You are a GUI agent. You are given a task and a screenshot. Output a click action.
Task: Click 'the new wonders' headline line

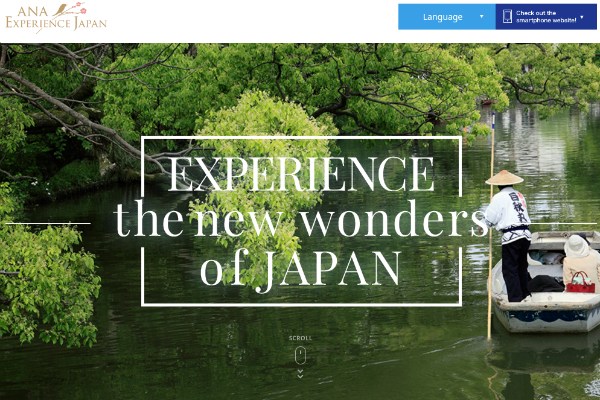pyautogui.click(x=301, y=219)
